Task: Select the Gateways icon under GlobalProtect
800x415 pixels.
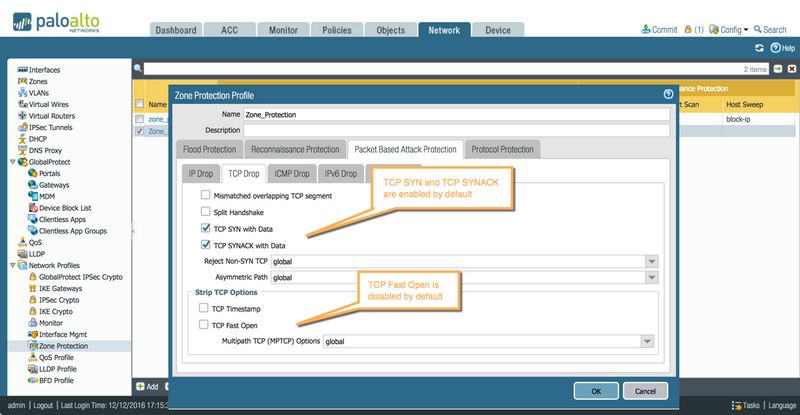Action: tap(33, 185)
